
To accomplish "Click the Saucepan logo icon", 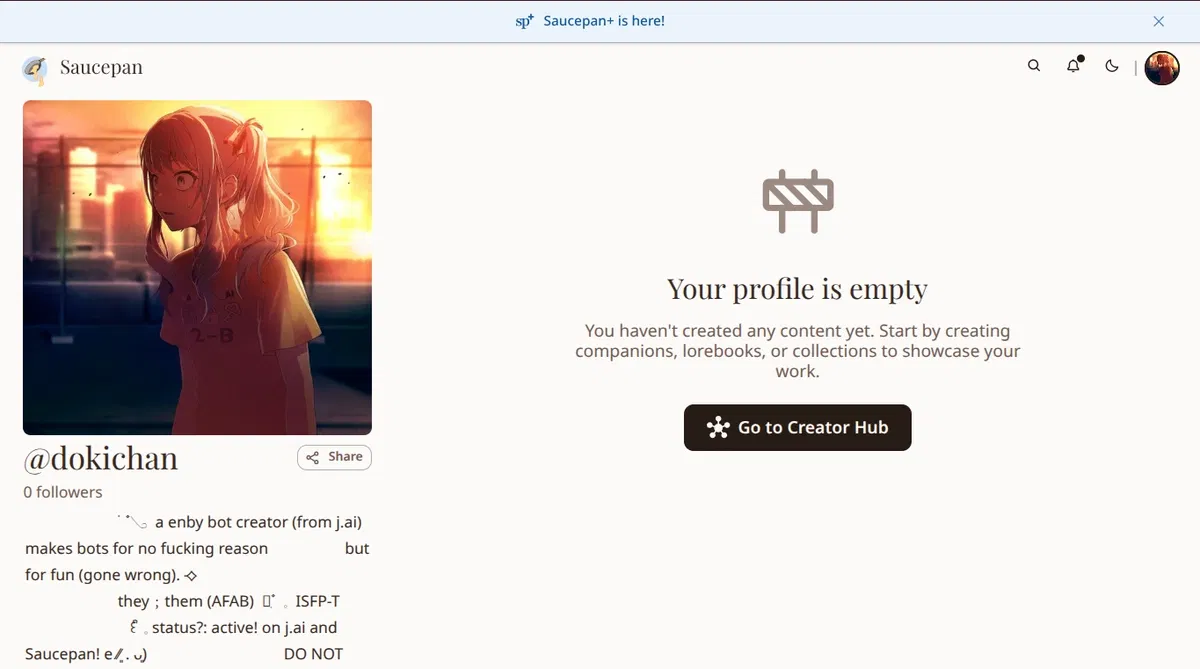I will click(x=35, y=69).
